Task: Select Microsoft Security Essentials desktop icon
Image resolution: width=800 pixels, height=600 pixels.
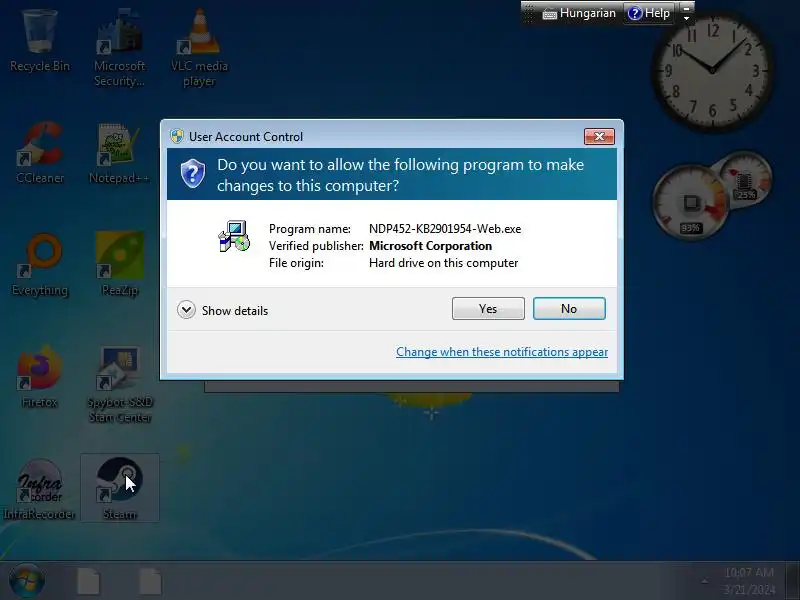Action: click(x=119, y=47)
